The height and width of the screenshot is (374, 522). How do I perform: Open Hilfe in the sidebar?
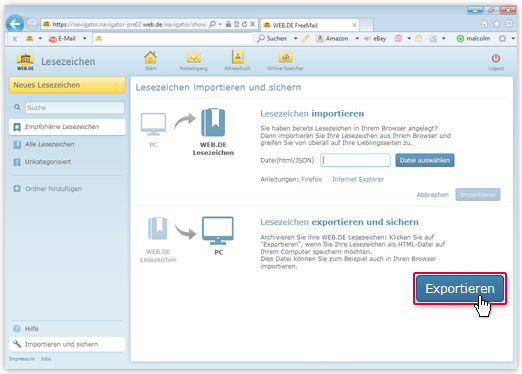[26, 329]
